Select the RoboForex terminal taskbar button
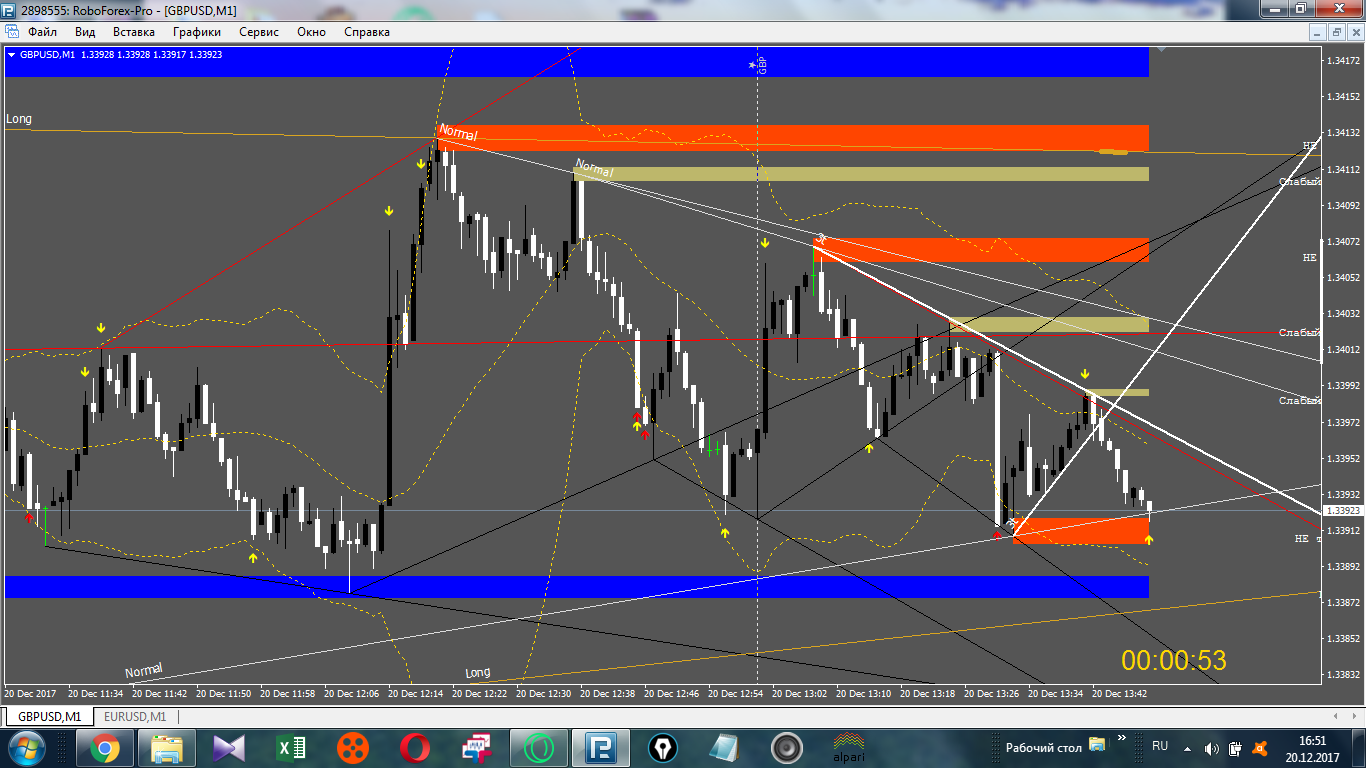Image resolution: width=1366 pixels, height=768 pixels. click(601, 748)
